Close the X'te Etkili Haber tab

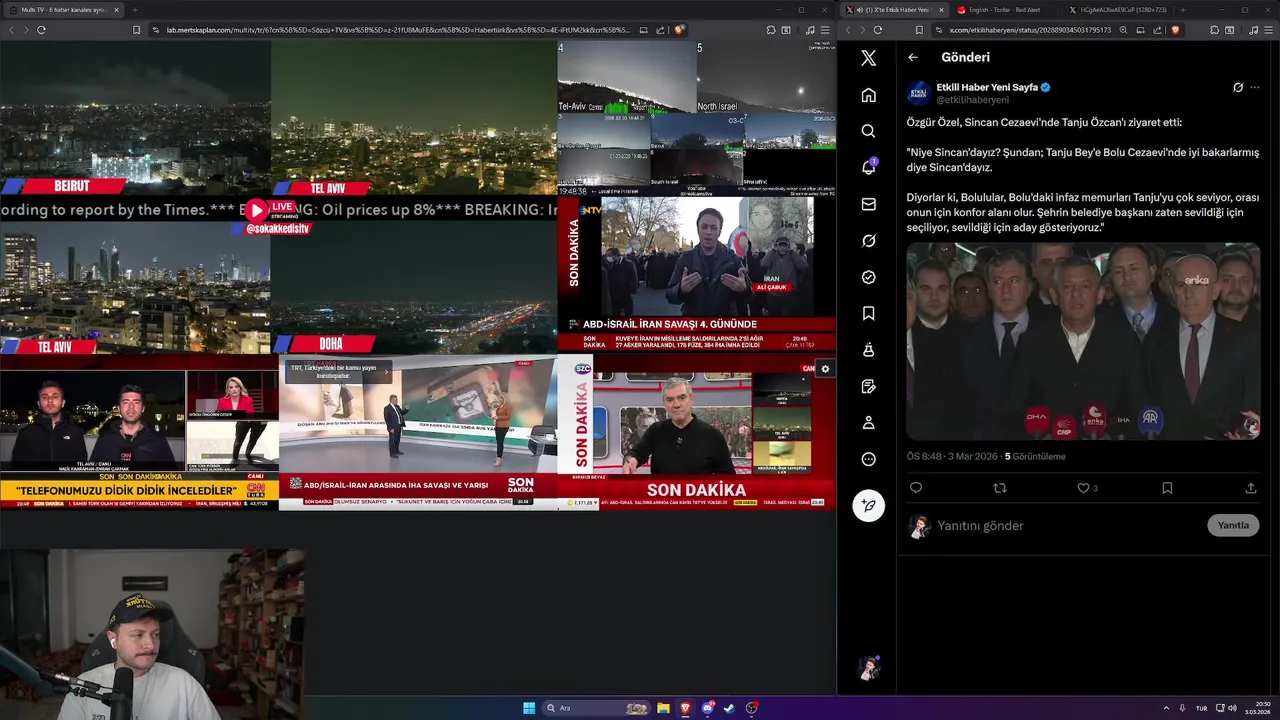[941, 9]
